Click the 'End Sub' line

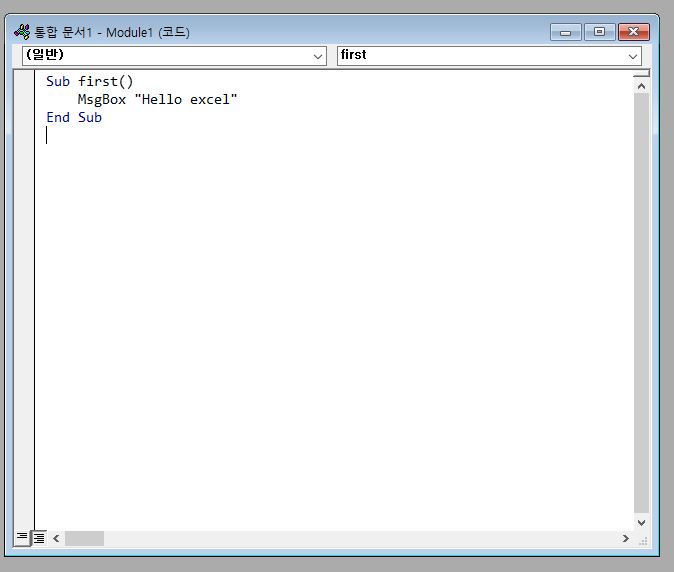click(x=74, y=117)
